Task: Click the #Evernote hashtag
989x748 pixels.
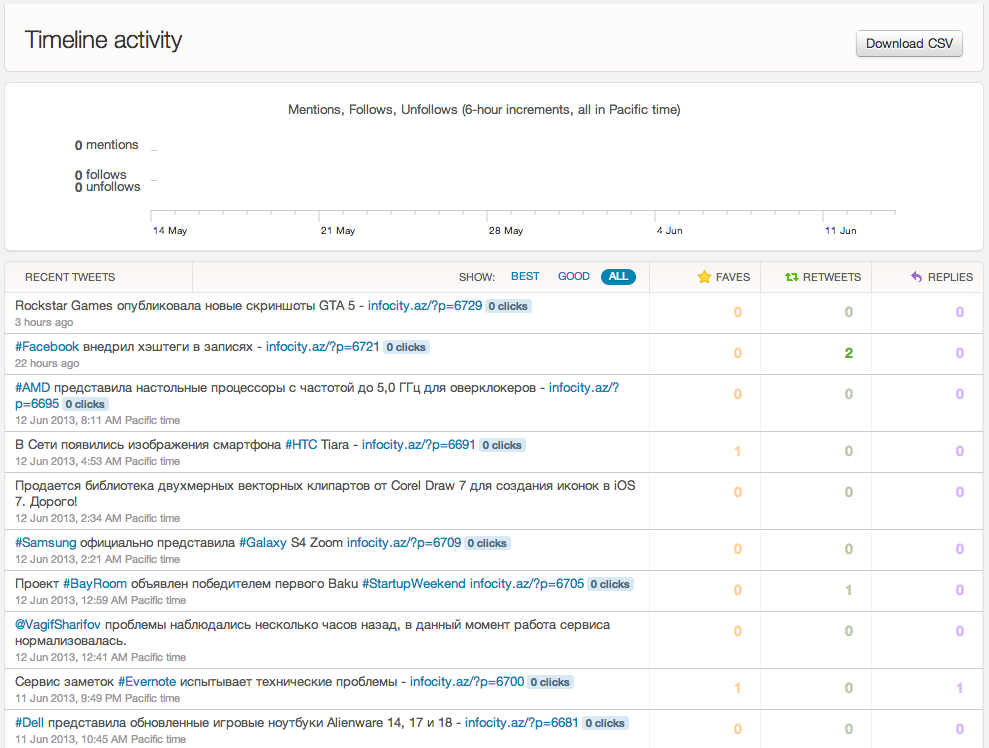Action: [x=147, y=681]
